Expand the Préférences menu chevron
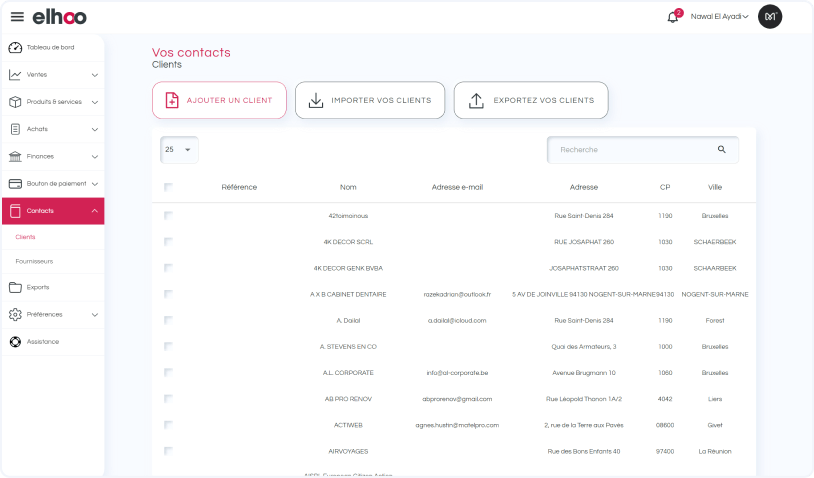Viewport: 814px width, 478px height. pyautogui.click(x=95, y=315)
